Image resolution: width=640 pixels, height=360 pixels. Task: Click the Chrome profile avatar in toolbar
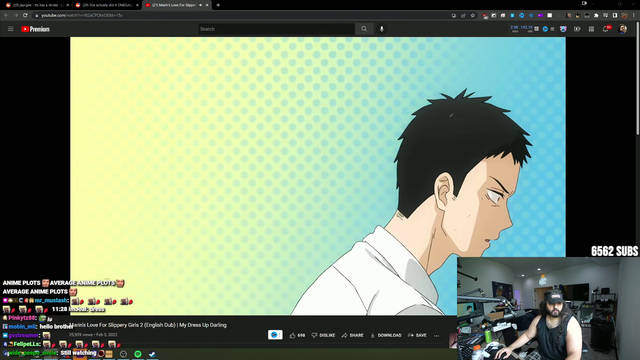[624, 16]
